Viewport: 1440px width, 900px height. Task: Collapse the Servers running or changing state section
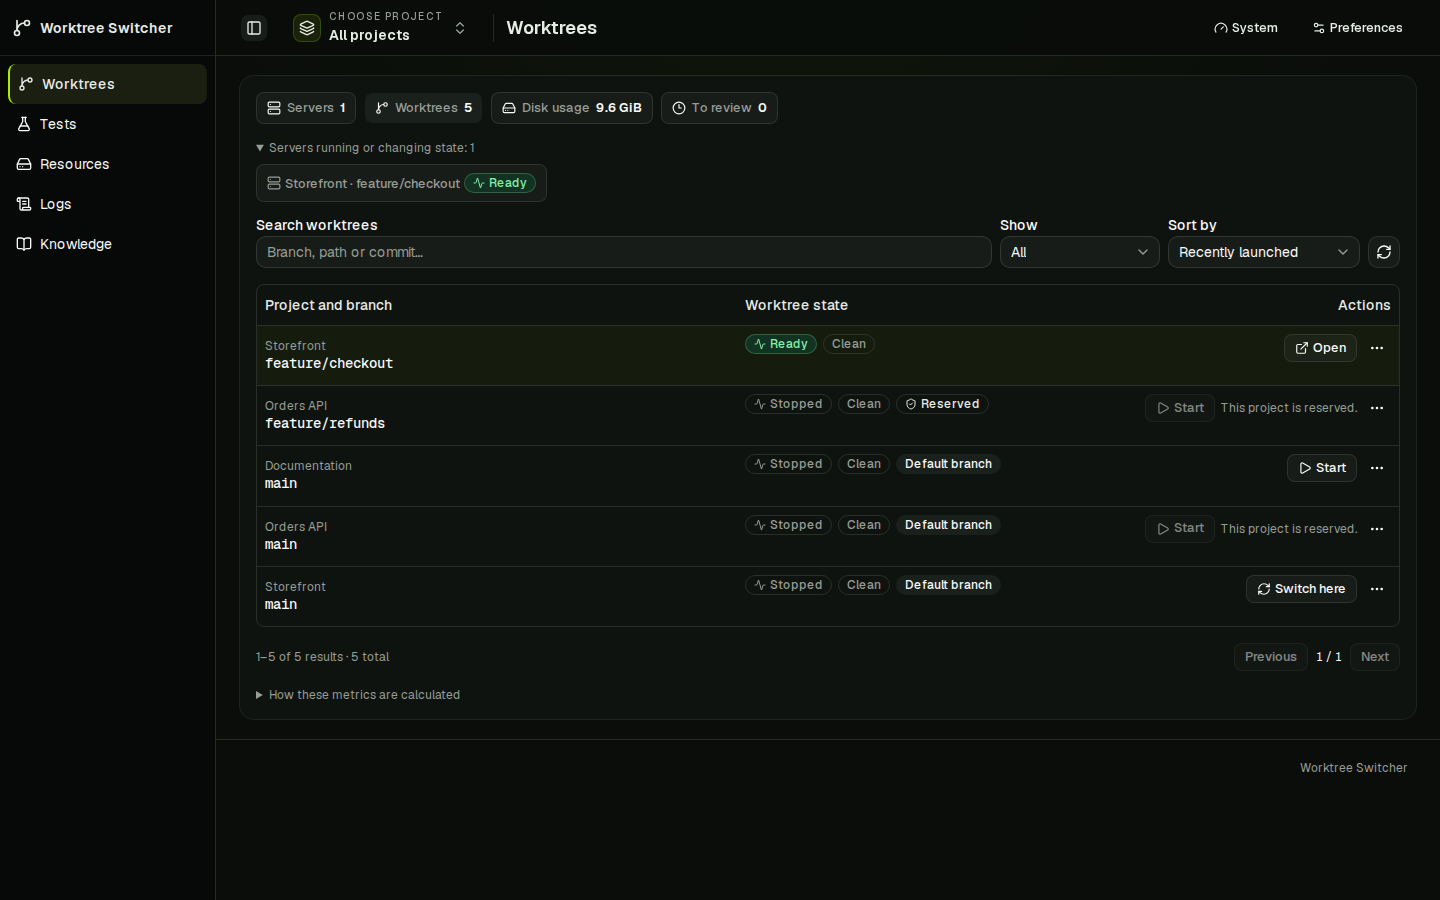click(365, 148)
